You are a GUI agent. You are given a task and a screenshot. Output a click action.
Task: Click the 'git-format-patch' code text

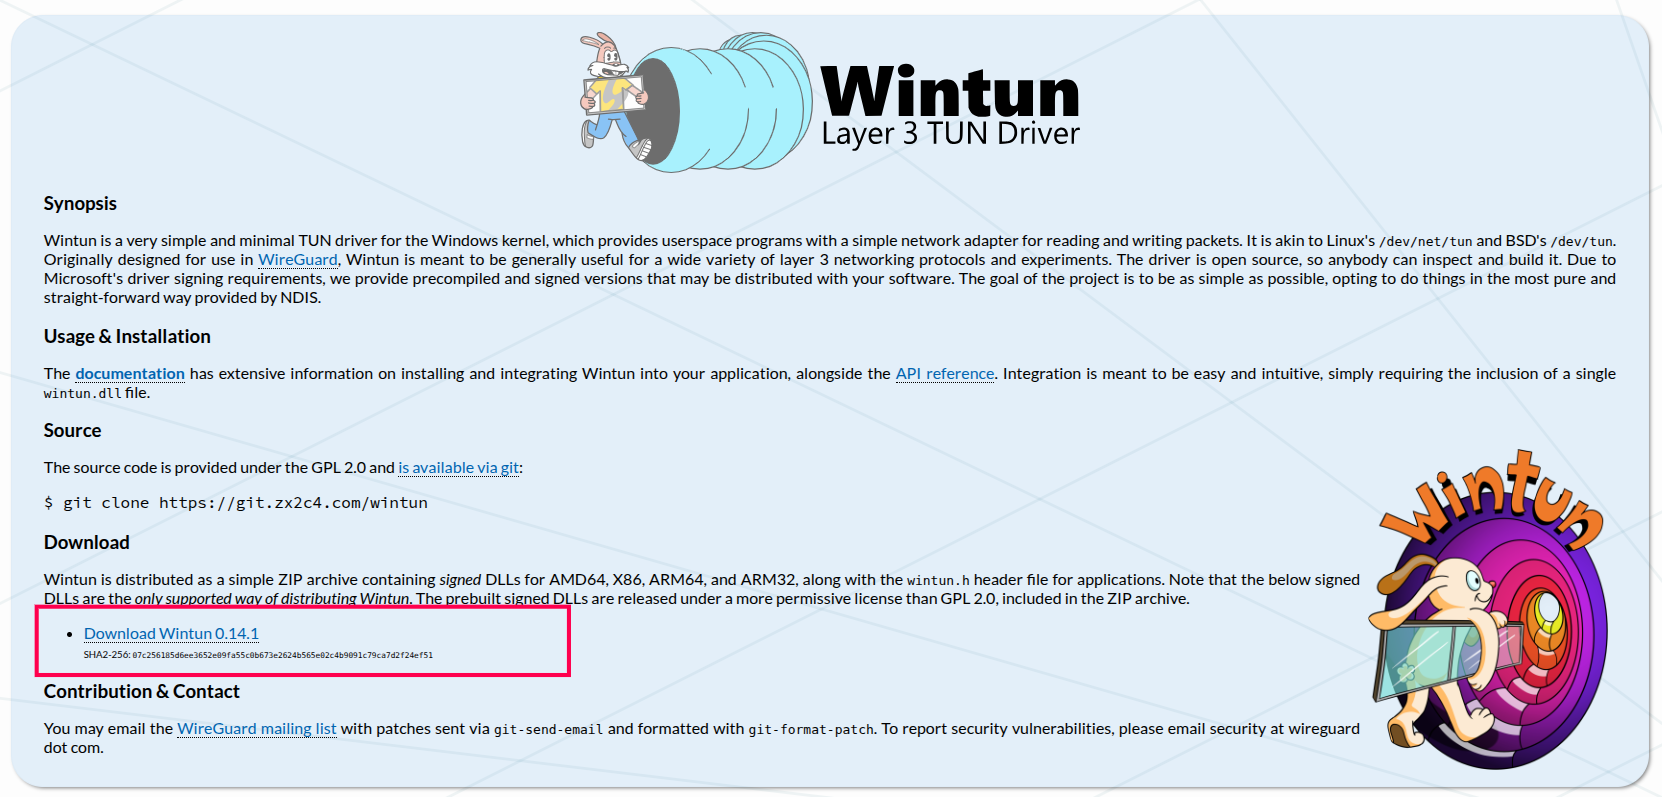pyautogui.click(x=811, y=730)
